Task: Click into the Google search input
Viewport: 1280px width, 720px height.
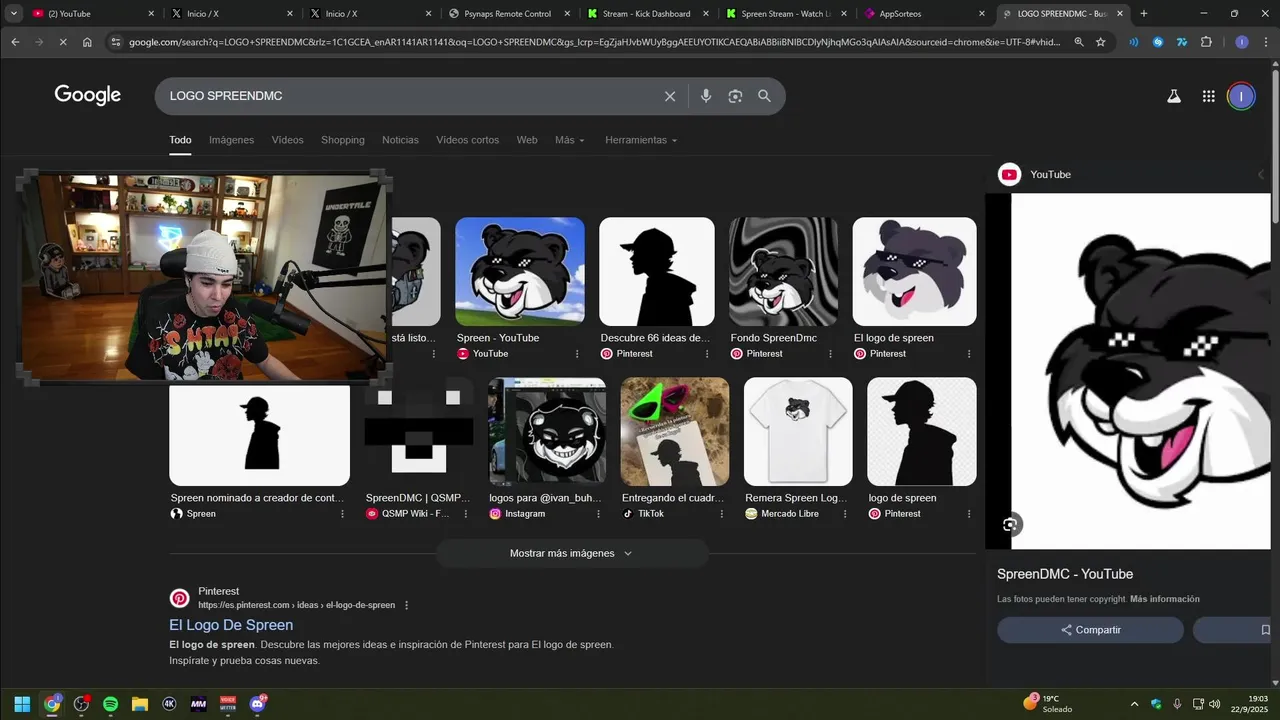Action: [x=410, y=96]
